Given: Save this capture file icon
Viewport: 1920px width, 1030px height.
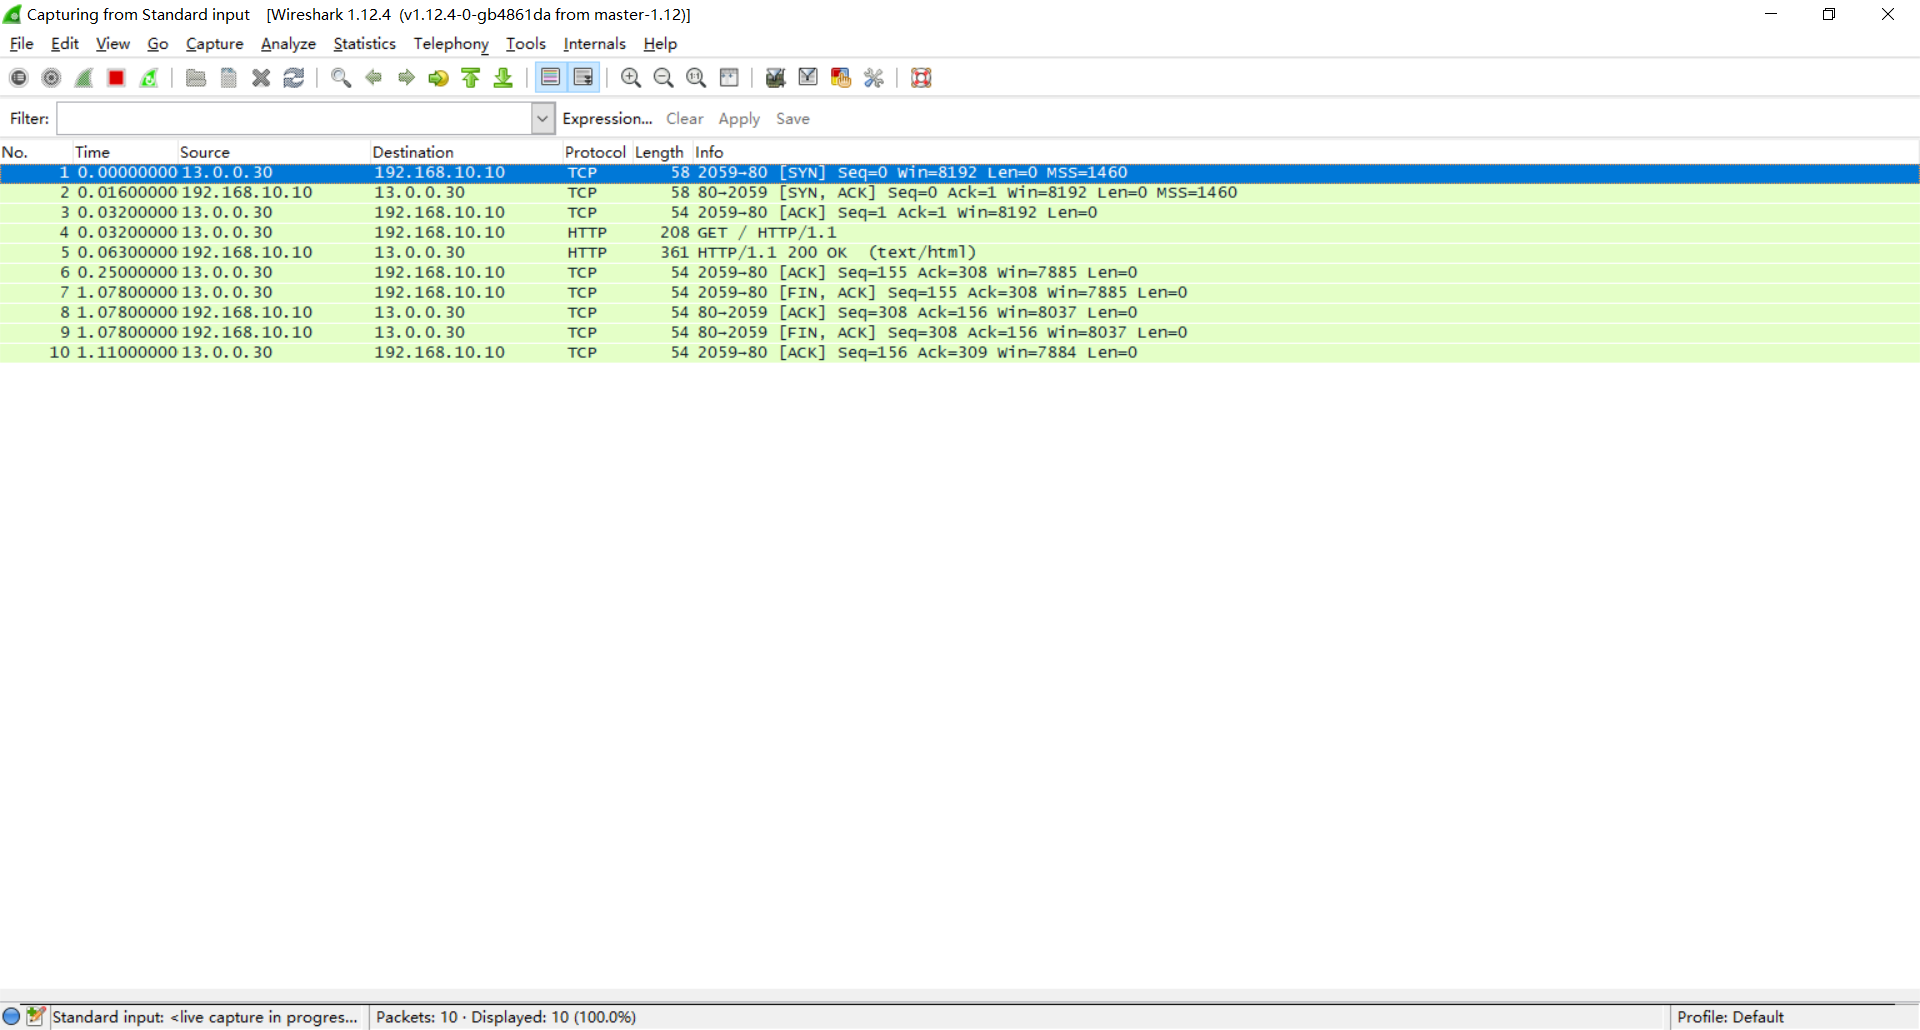Looking at the screenshot, I should tap(229, 78).
